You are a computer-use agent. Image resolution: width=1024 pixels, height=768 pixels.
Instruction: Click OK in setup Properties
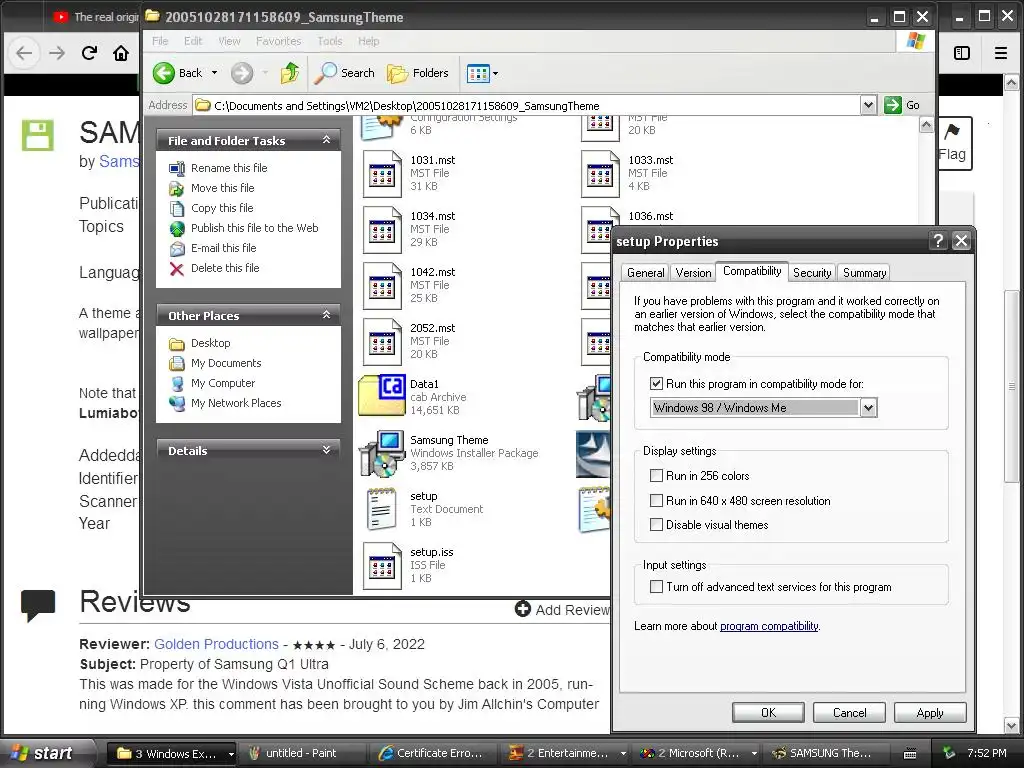(x=768, y=712)
